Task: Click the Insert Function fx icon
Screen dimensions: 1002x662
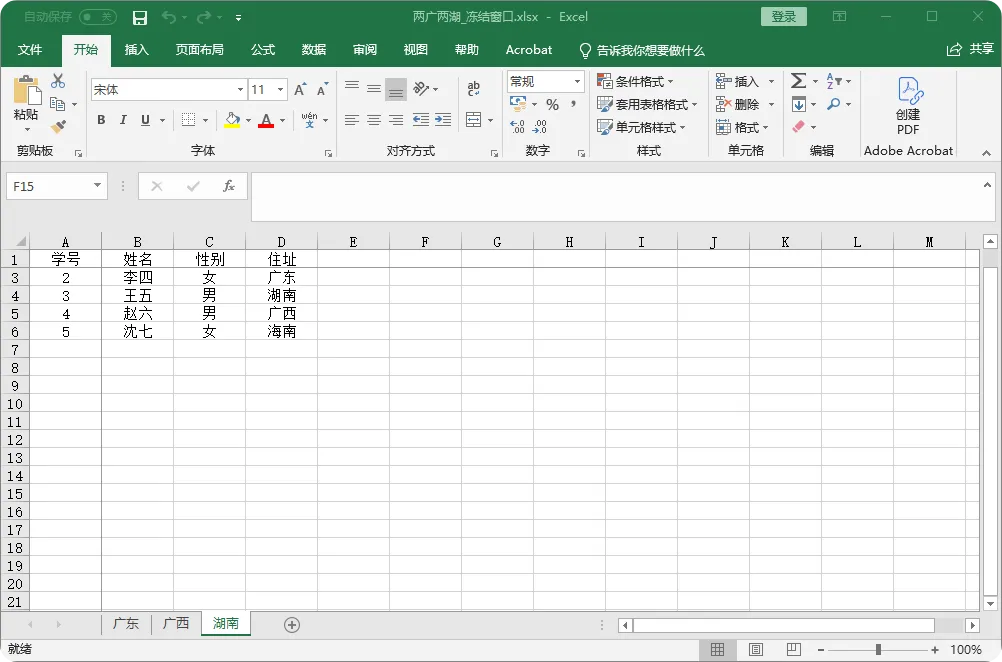Action: point(228,186)
